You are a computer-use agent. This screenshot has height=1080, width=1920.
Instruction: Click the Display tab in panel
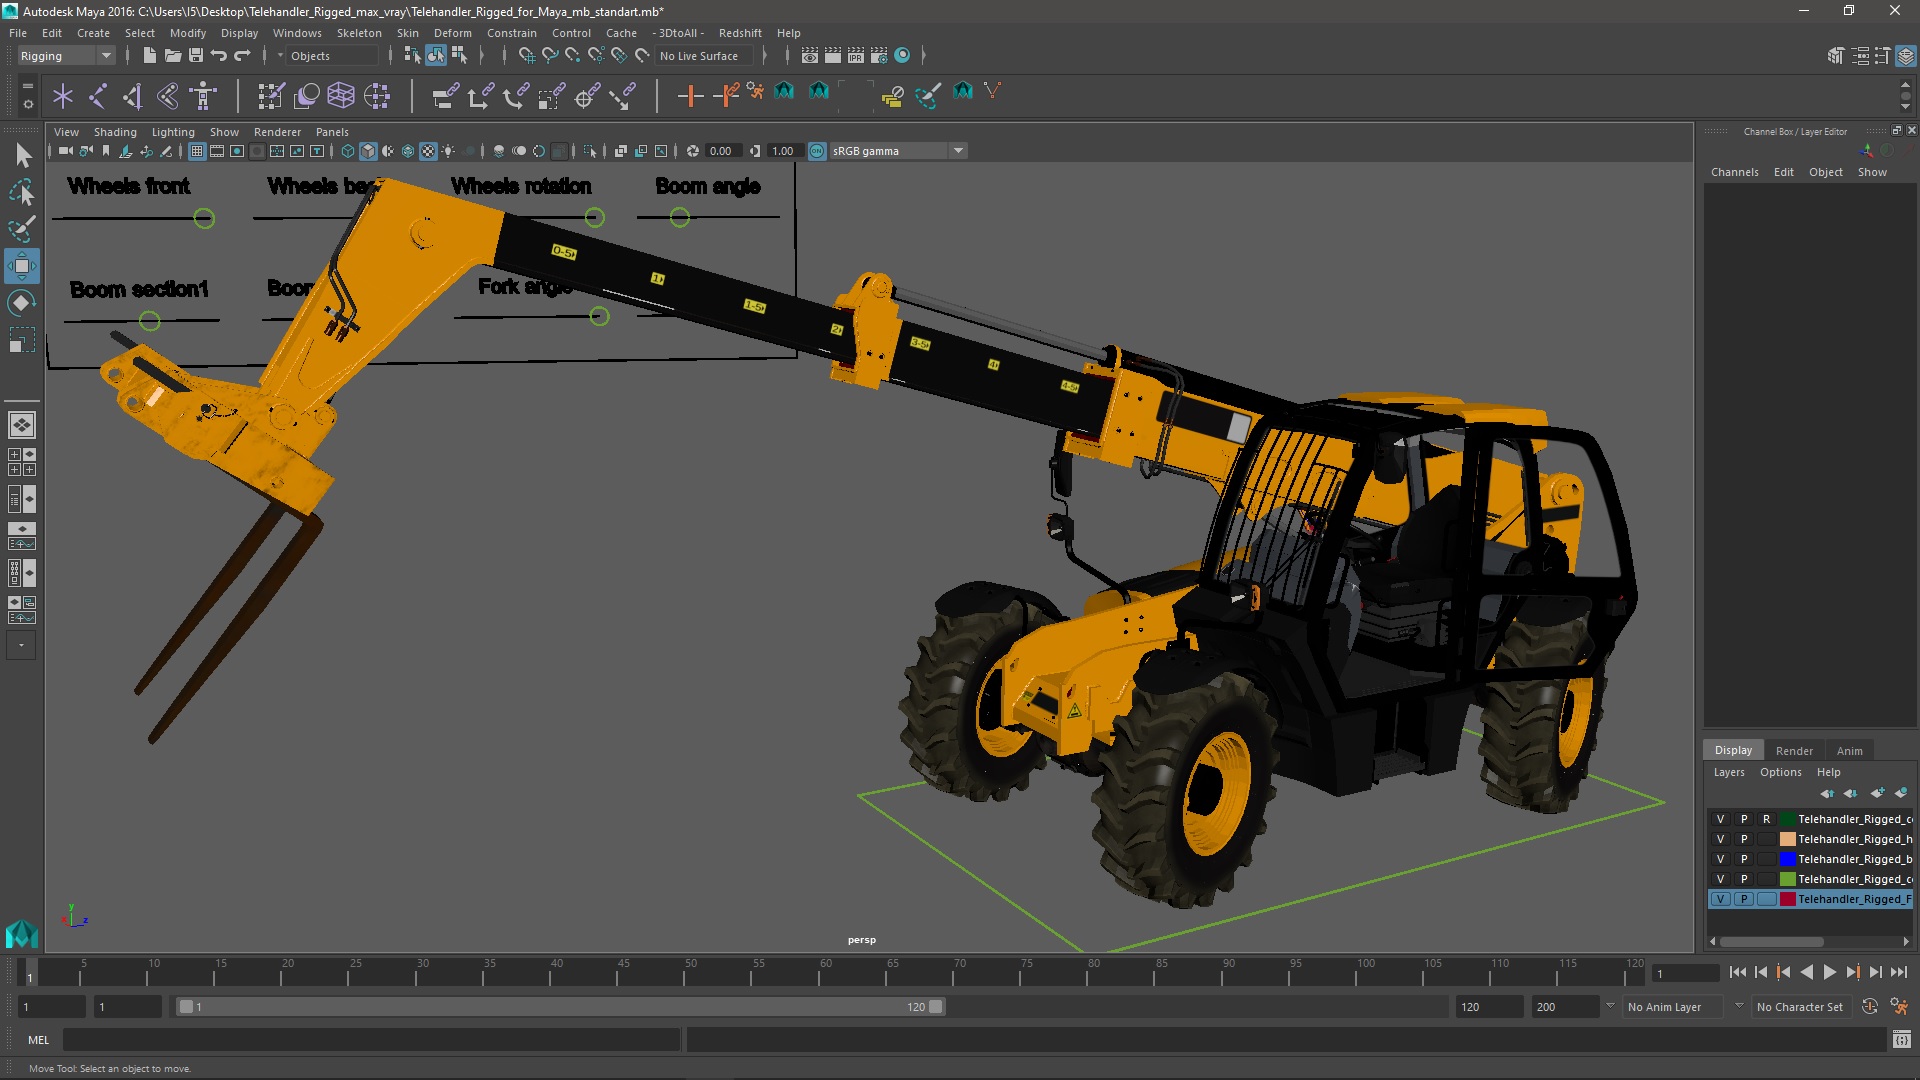coord(1731,749)
